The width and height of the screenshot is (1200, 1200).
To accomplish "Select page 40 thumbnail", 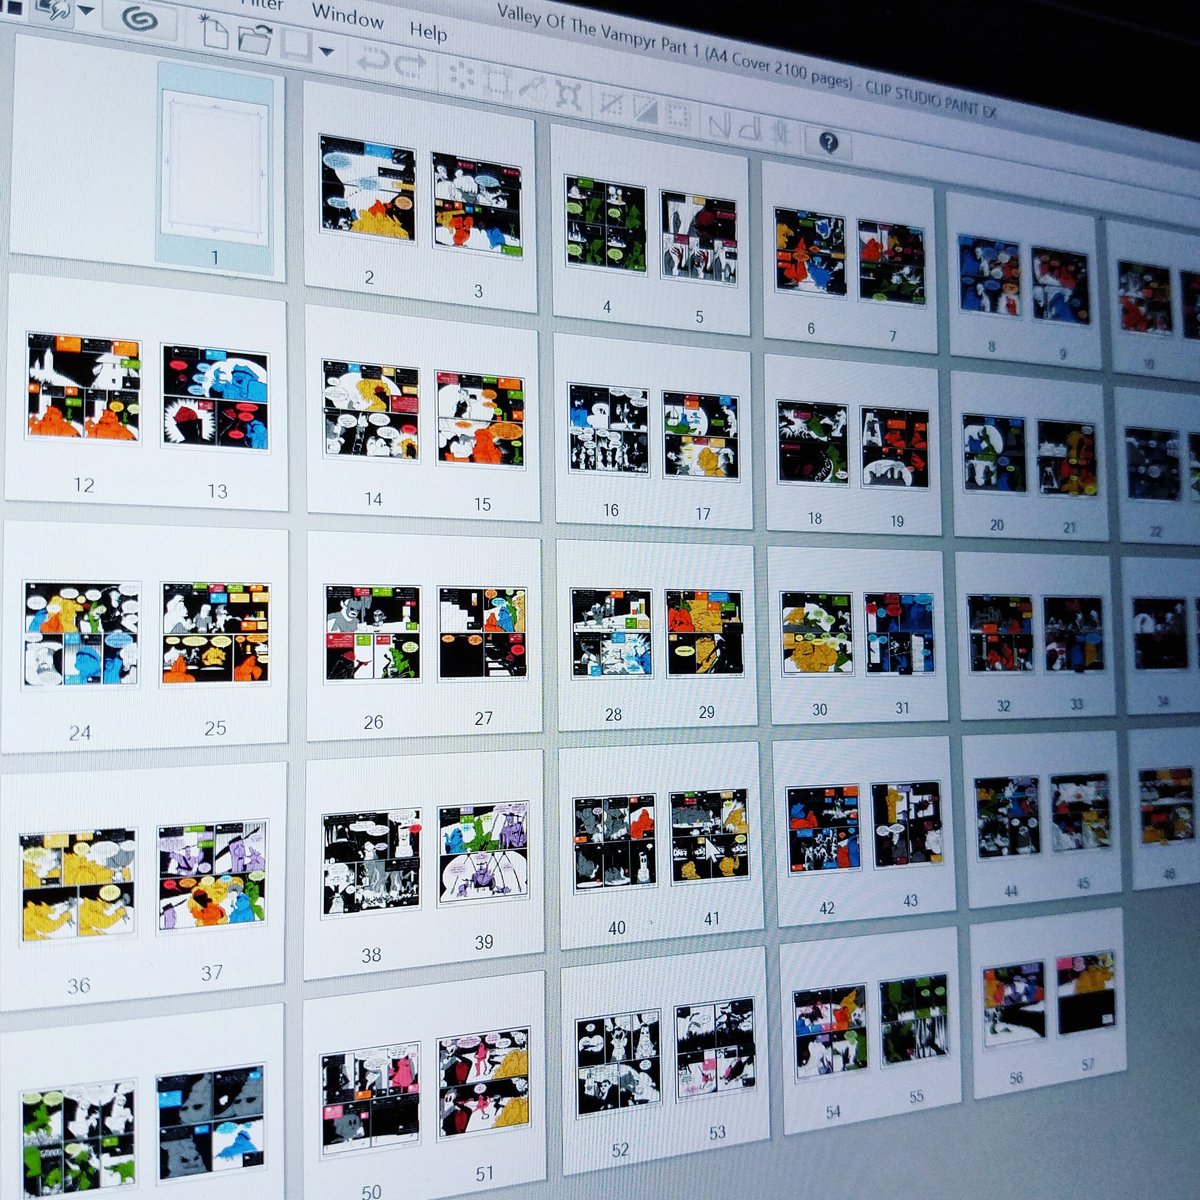I will [x=614, y=843].
